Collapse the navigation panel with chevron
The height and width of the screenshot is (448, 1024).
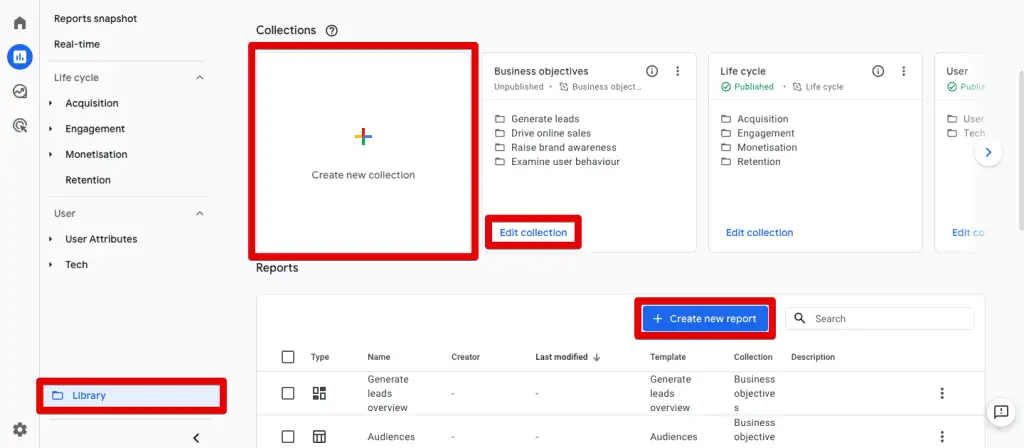(x=196, y=438)
